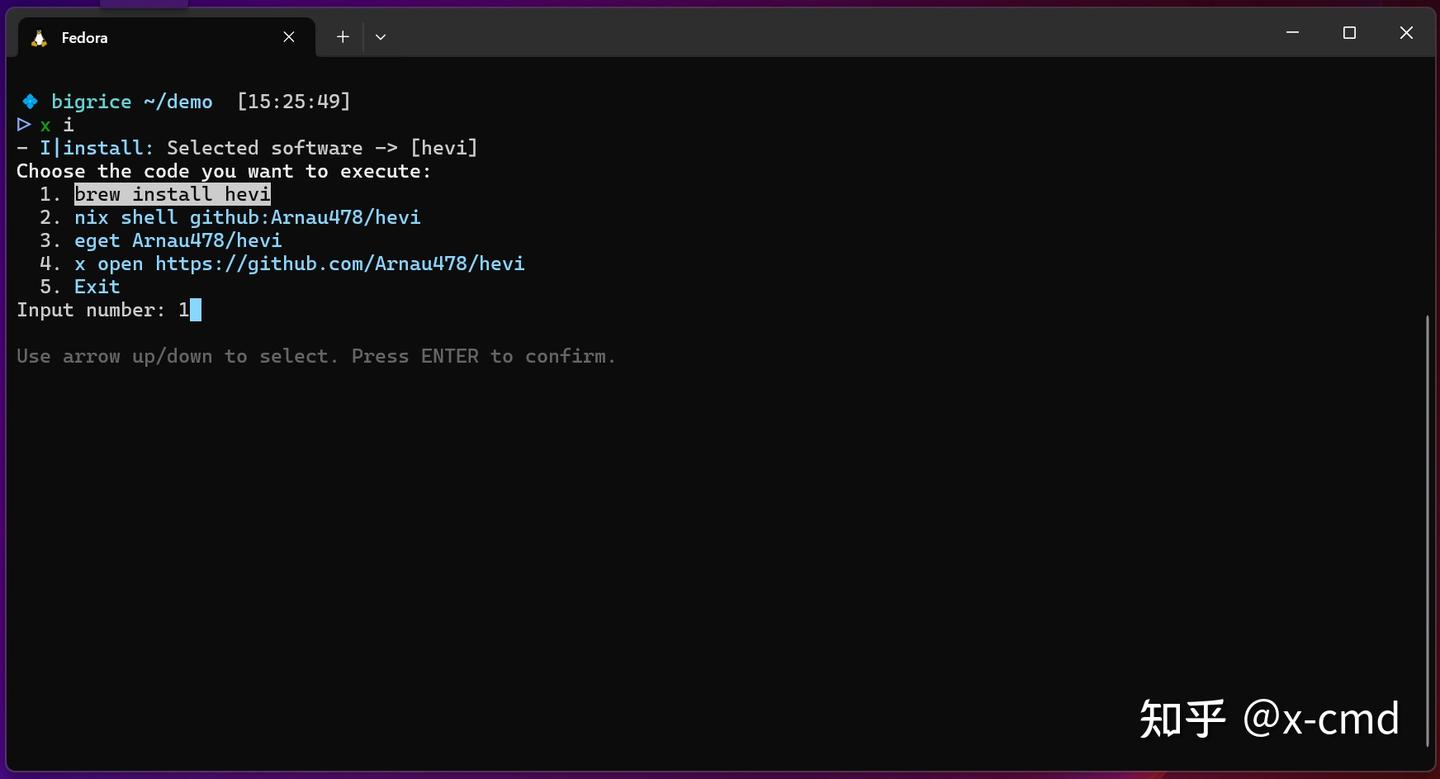This screenshot has height=779, width=1440.
Task: Click the x-cmd watermark text
Action: click(1268, 719)
